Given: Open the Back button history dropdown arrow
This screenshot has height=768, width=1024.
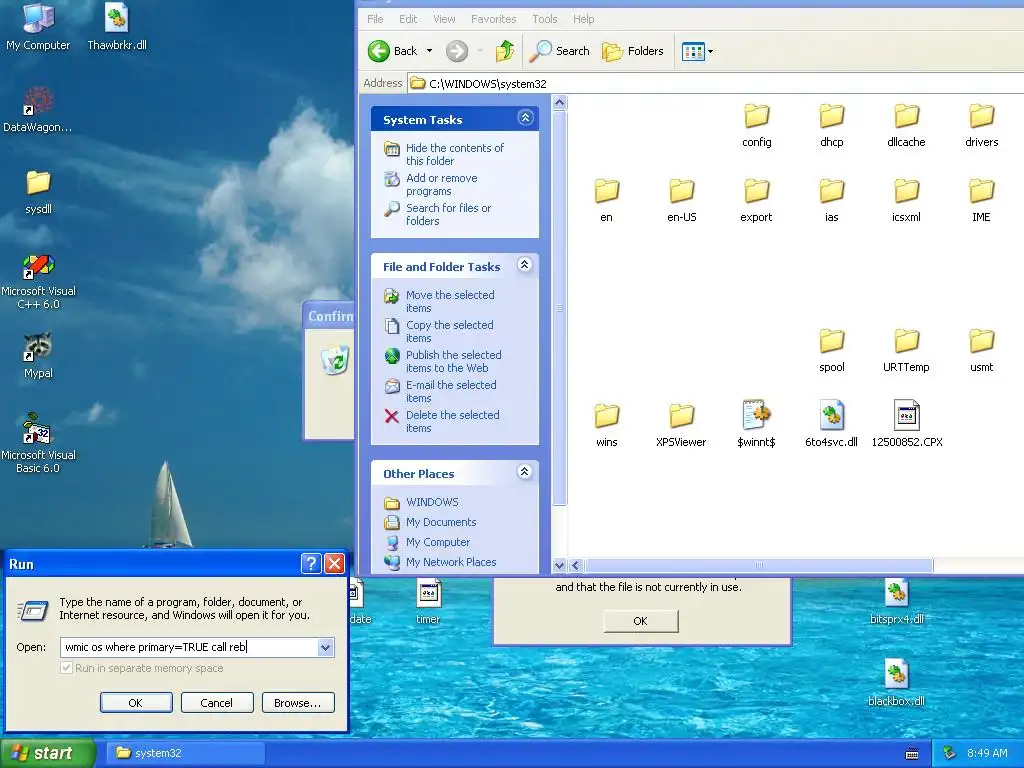Looking at the screenshot, I should 430,51.
